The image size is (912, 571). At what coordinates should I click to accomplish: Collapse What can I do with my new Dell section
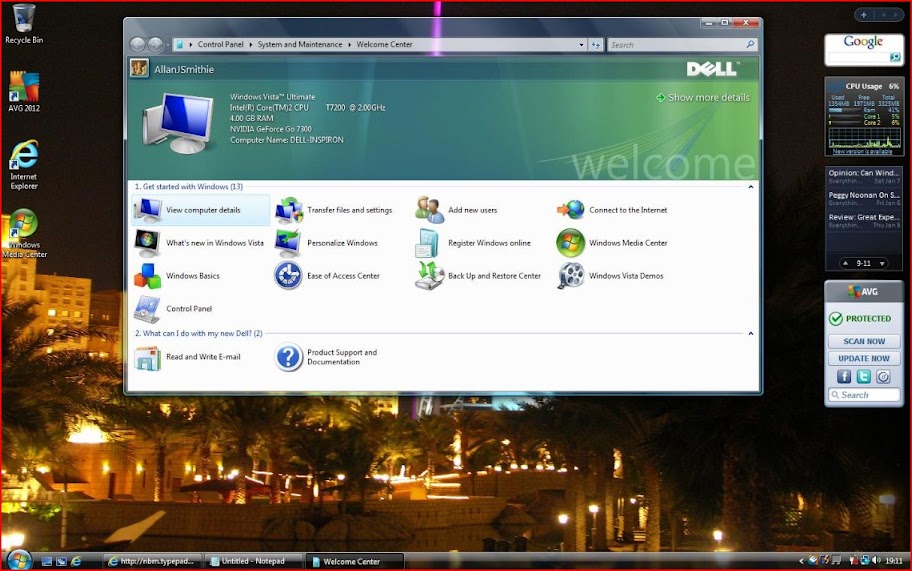pos(751,333)
